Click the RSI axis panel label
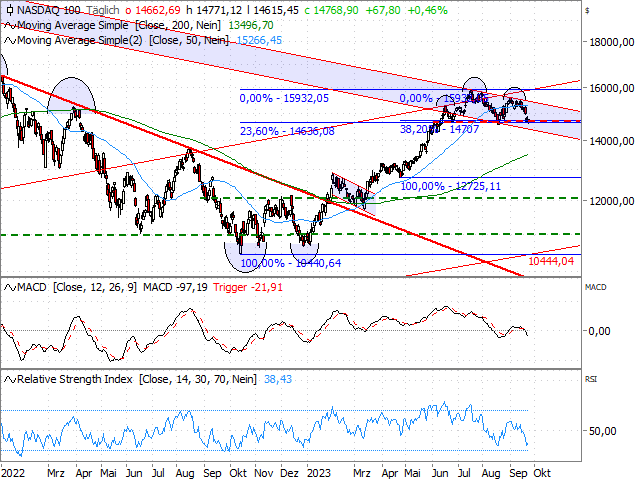 click(591, 379)
